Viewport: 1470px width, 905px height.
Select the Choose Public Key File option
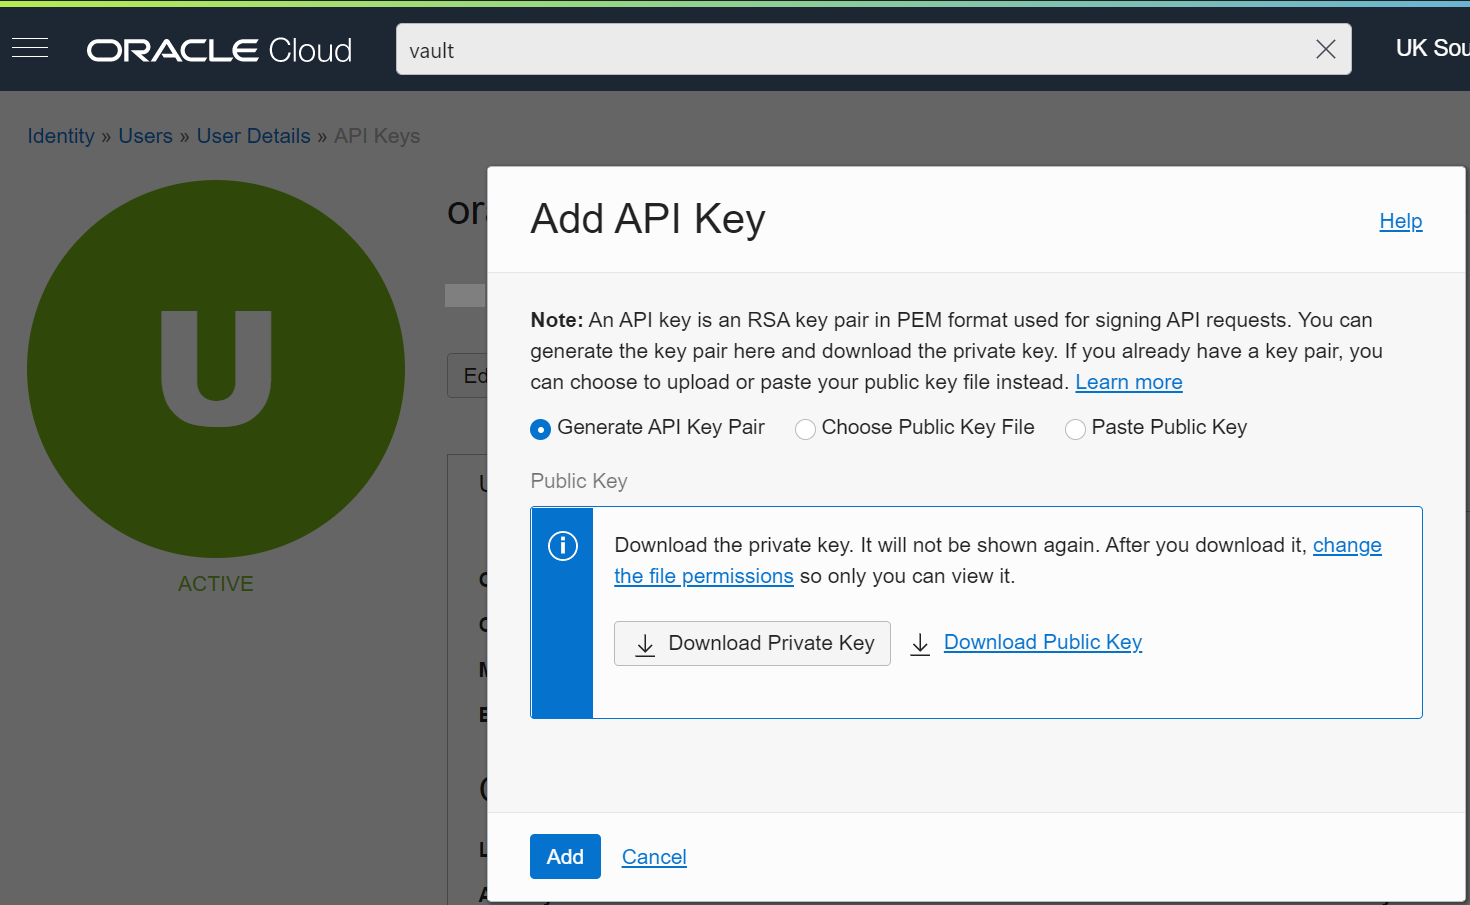806,428
